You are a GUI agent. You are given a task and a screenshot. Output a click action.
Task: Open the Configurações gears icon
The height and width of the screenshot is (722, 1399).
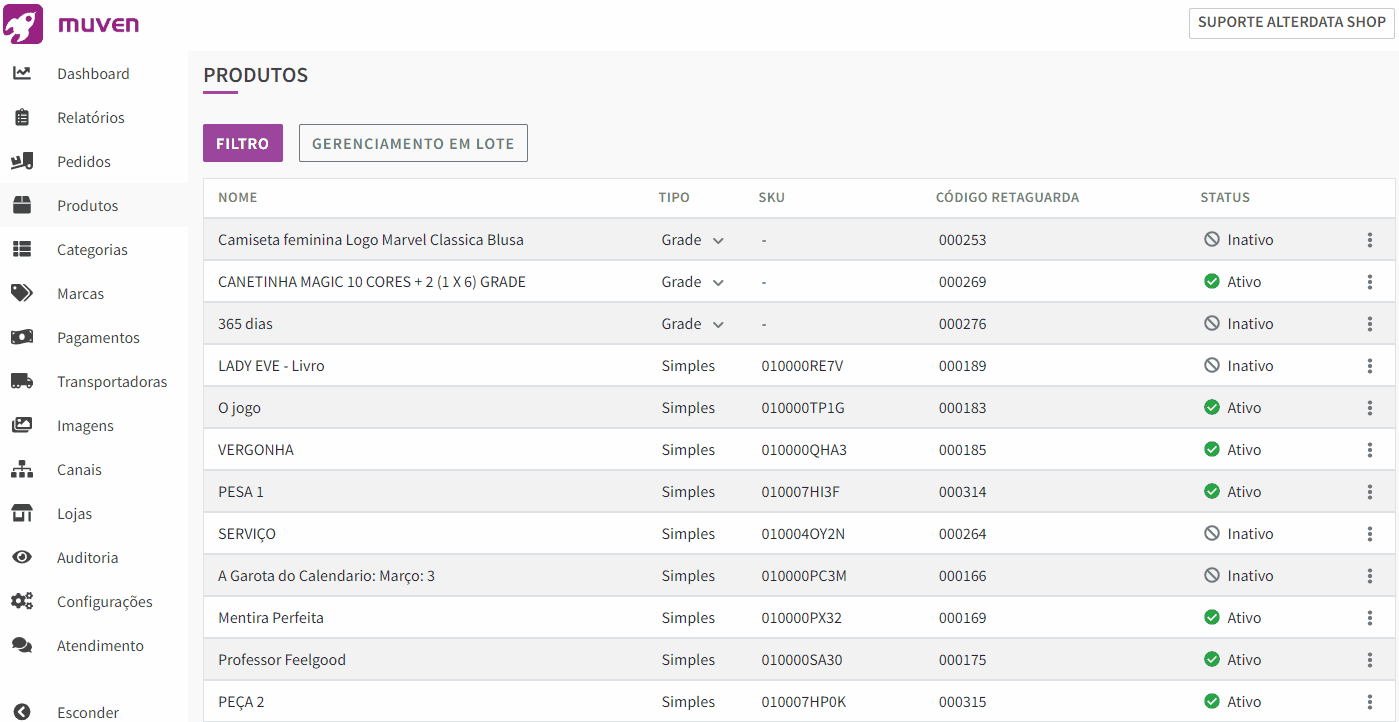(x=22, y=601)
